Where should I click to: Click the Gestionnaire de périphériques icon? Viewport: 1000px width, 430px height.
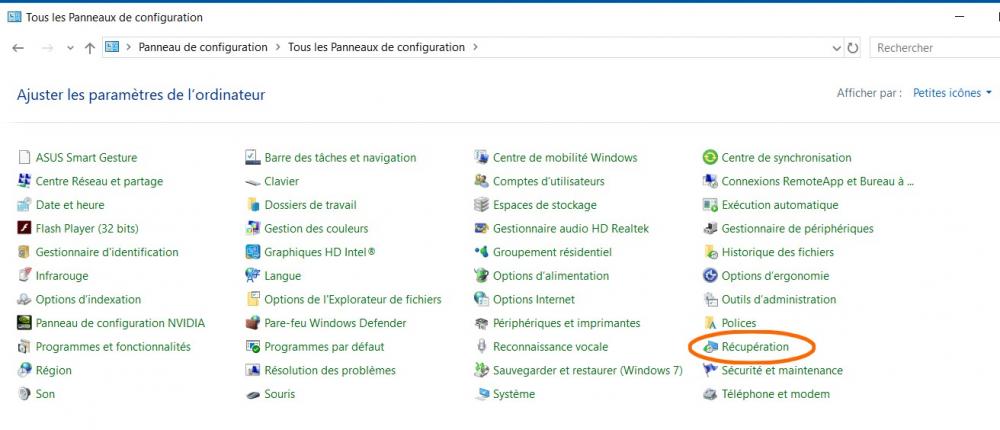coord(710,228)
